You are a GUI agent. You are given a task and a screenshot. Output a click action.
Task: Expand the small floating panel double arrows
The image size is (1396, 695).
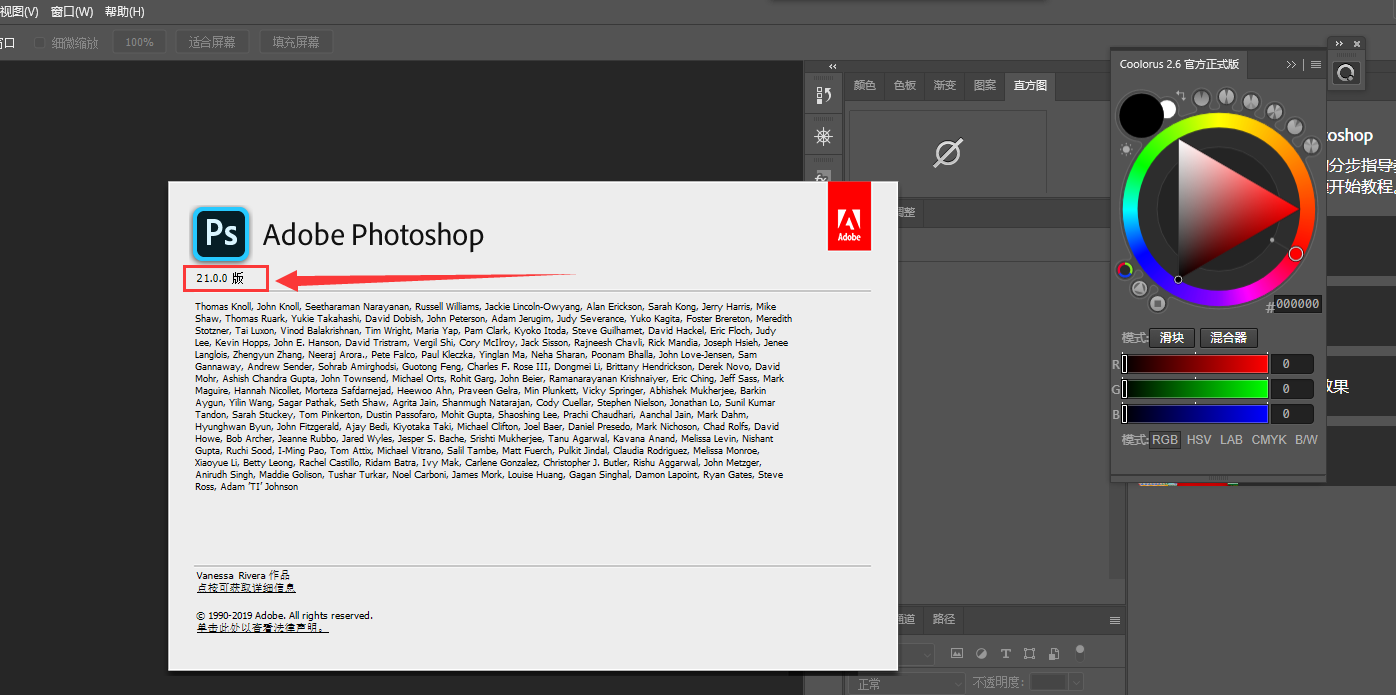[1338, 44]
